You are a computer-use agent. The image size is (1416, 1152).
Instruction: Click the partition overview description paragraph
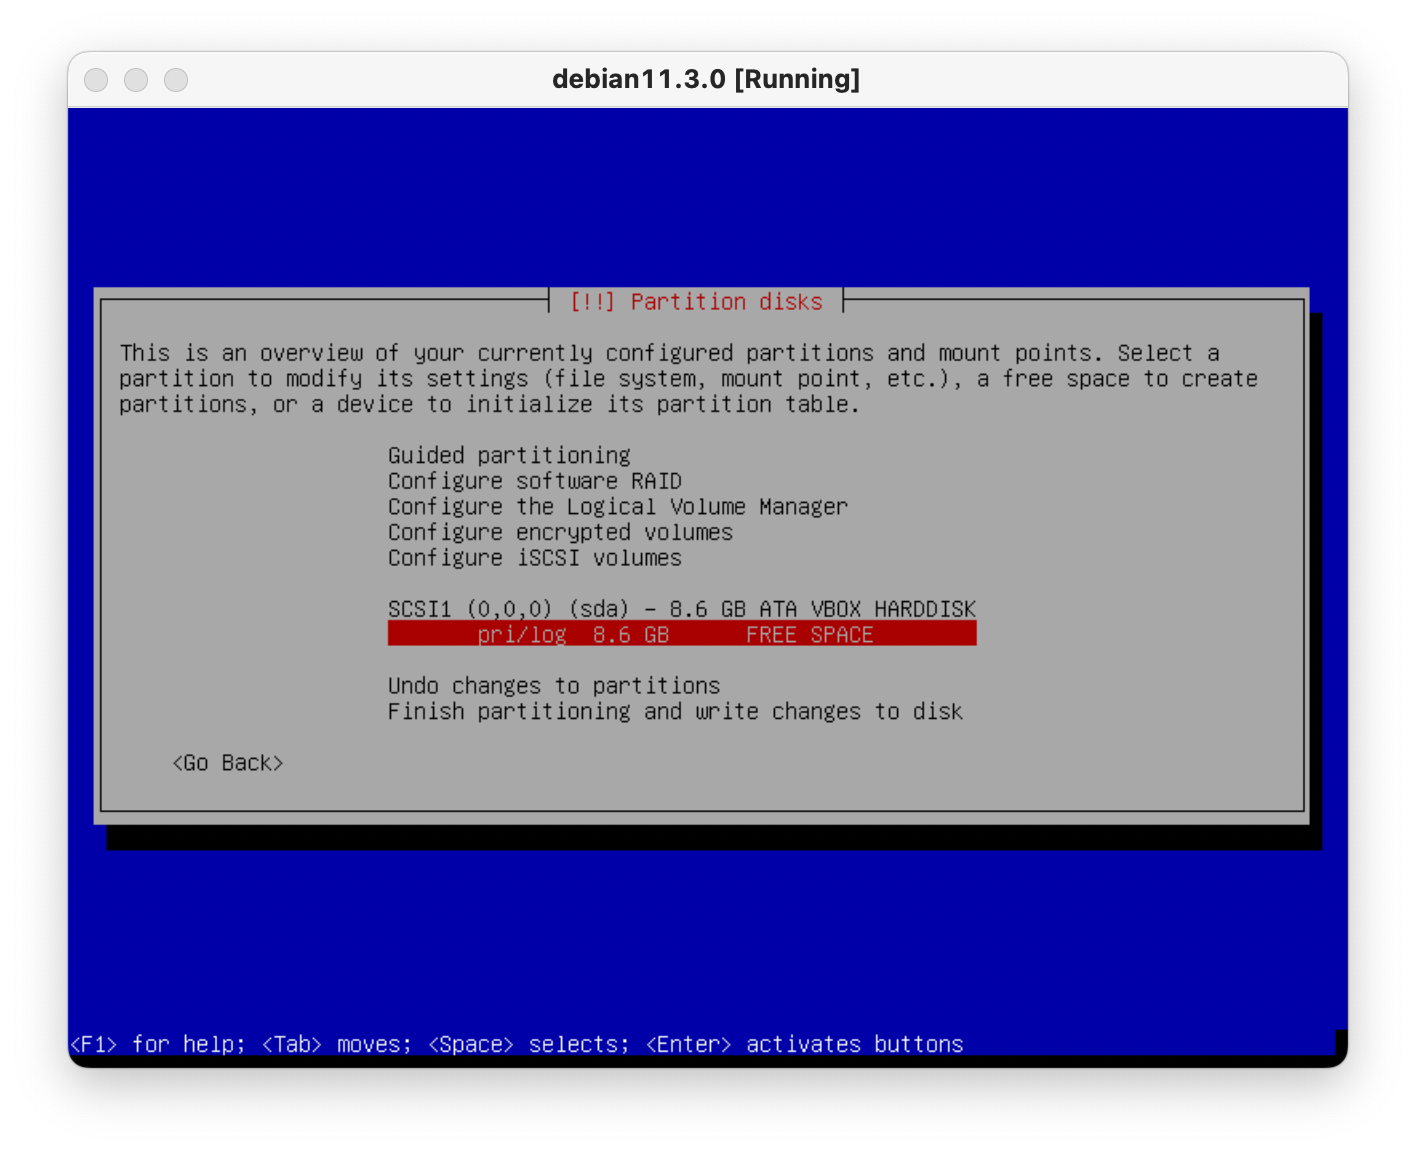coord(688,379)
